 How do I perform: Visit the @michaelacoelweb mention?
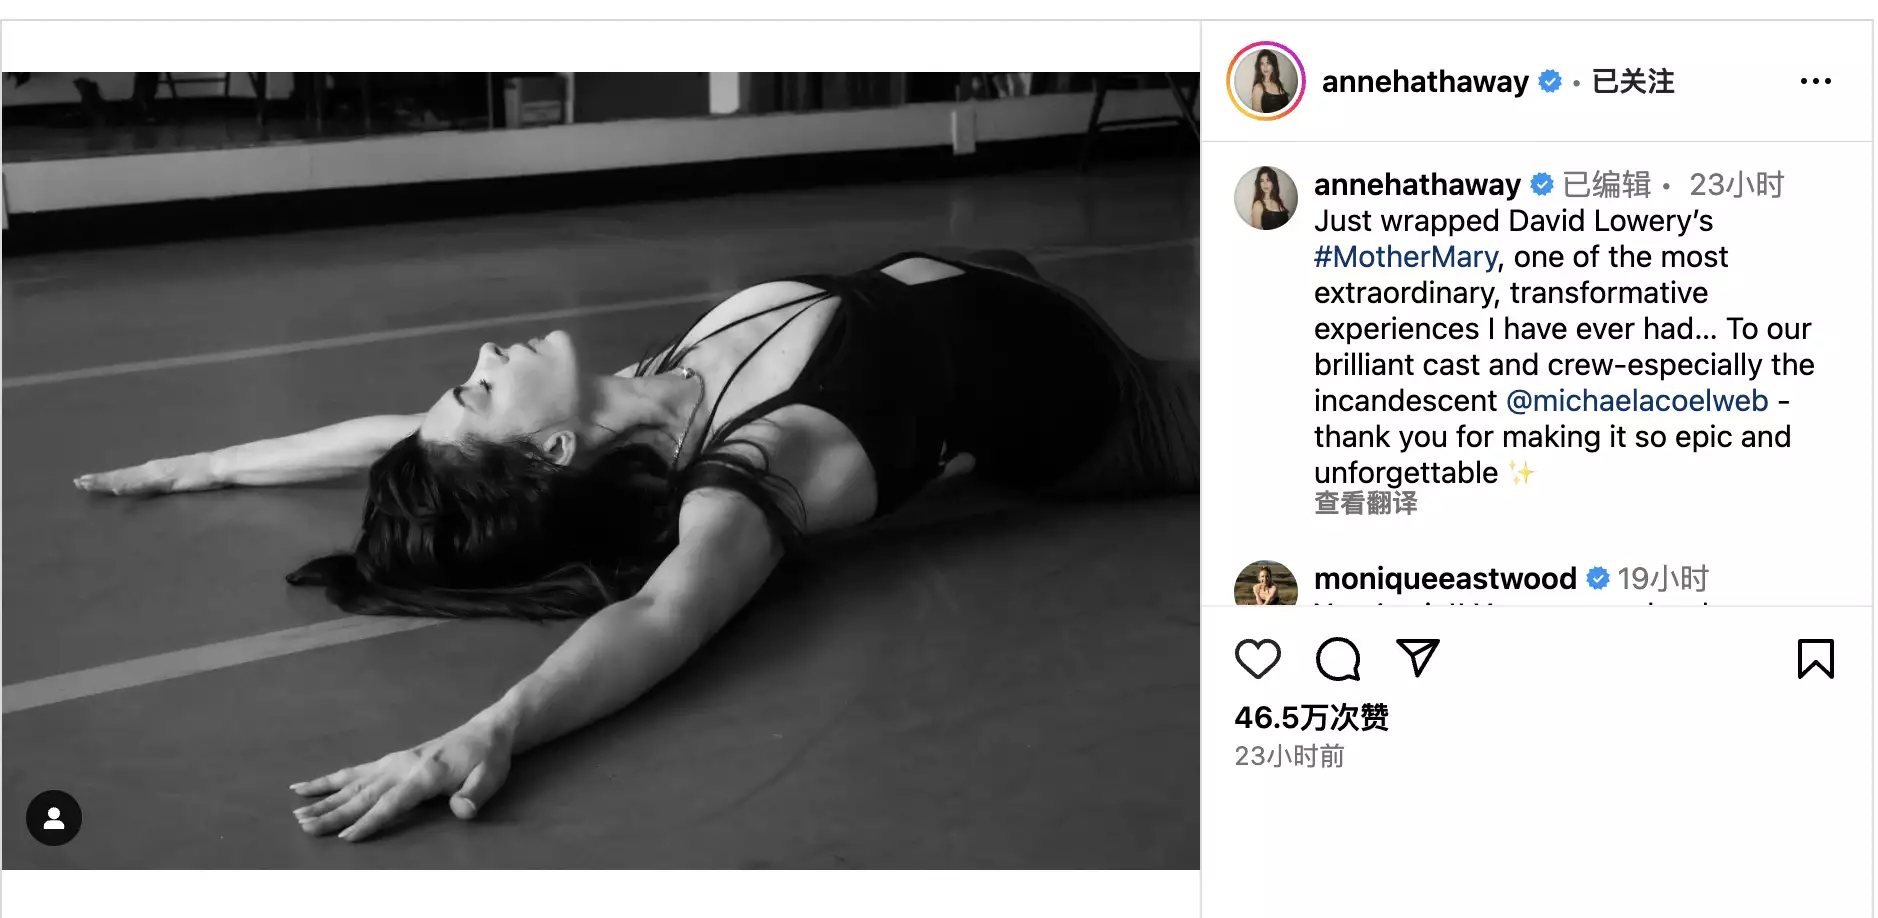click(1637, 401)
